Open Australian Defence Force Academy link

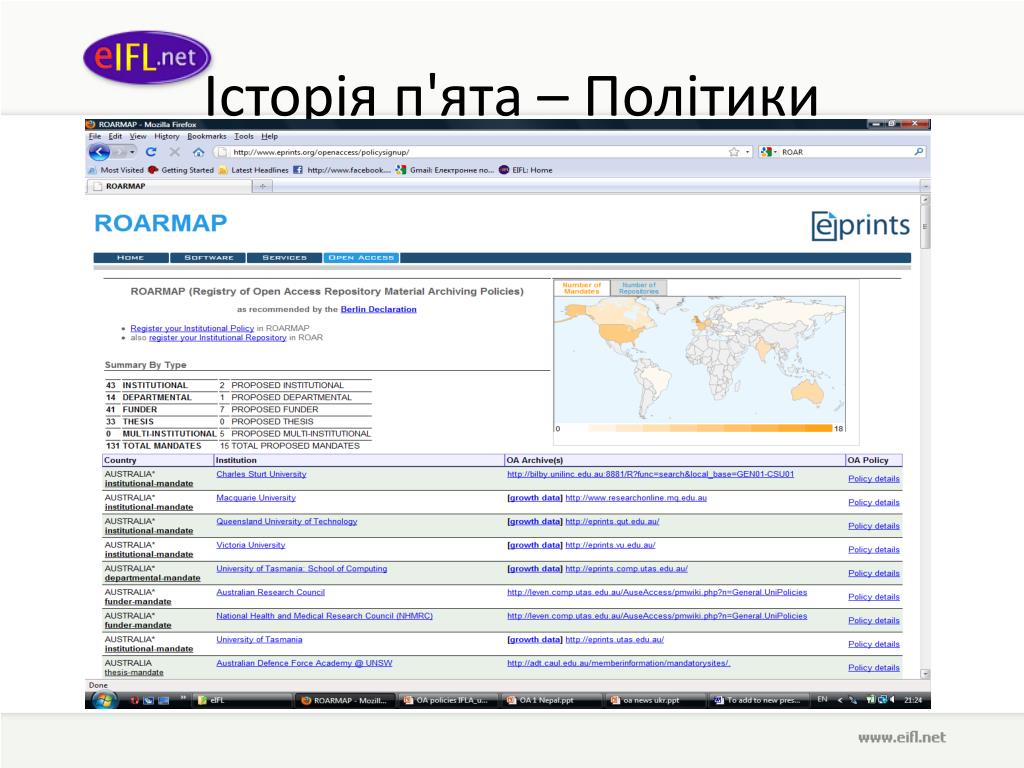(304, 663)
